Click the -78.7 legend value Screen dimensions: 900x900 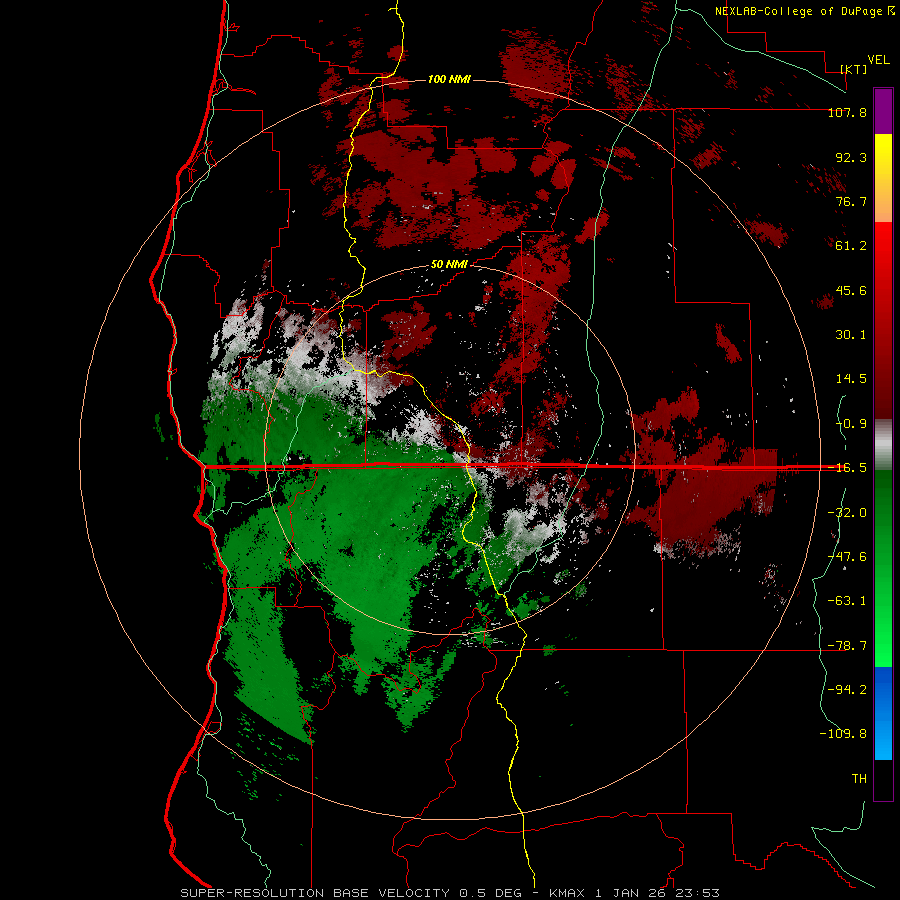[x=847, y=646]
